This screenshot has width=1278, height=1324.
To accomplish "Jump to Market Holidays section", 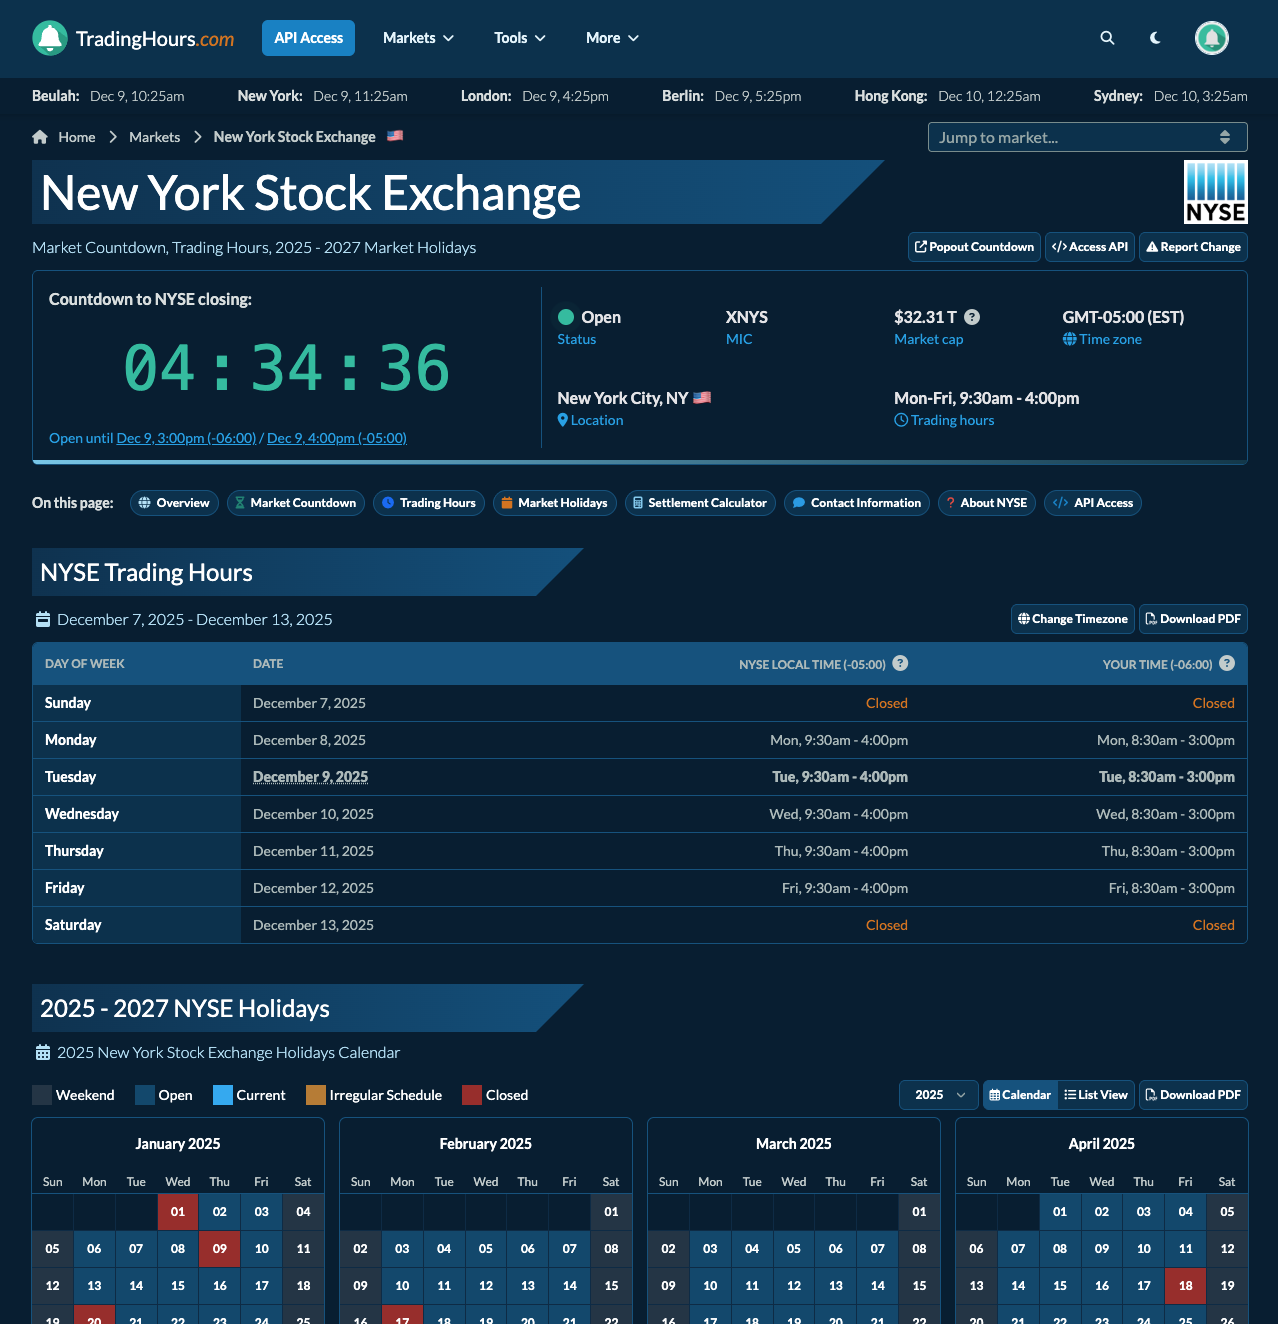I will point(555,503).
